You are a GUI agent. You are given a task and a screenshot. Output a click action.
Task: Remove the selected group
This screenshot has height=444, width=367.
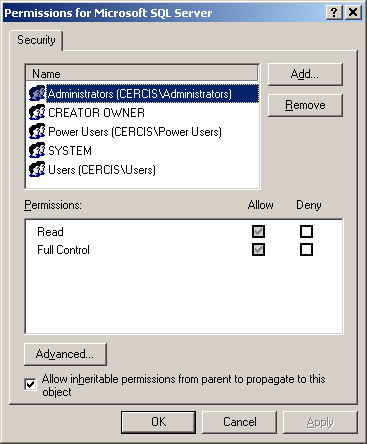pos(305,105)
